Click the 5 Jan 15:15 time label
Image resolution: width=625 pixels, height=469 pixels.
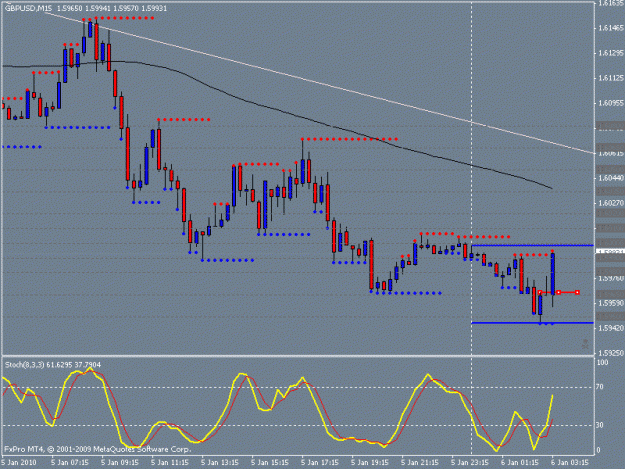coord(270,463)
